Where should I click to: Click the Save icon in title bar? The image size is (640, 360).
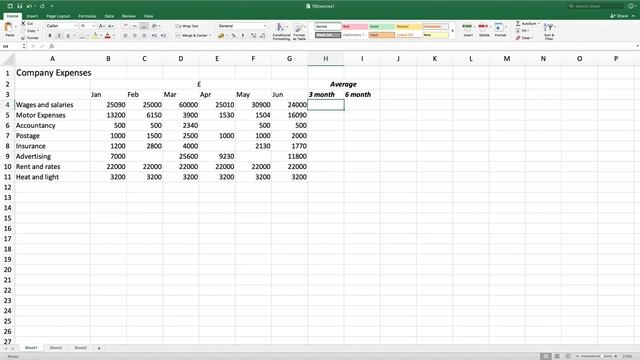(x=20, y=6)
